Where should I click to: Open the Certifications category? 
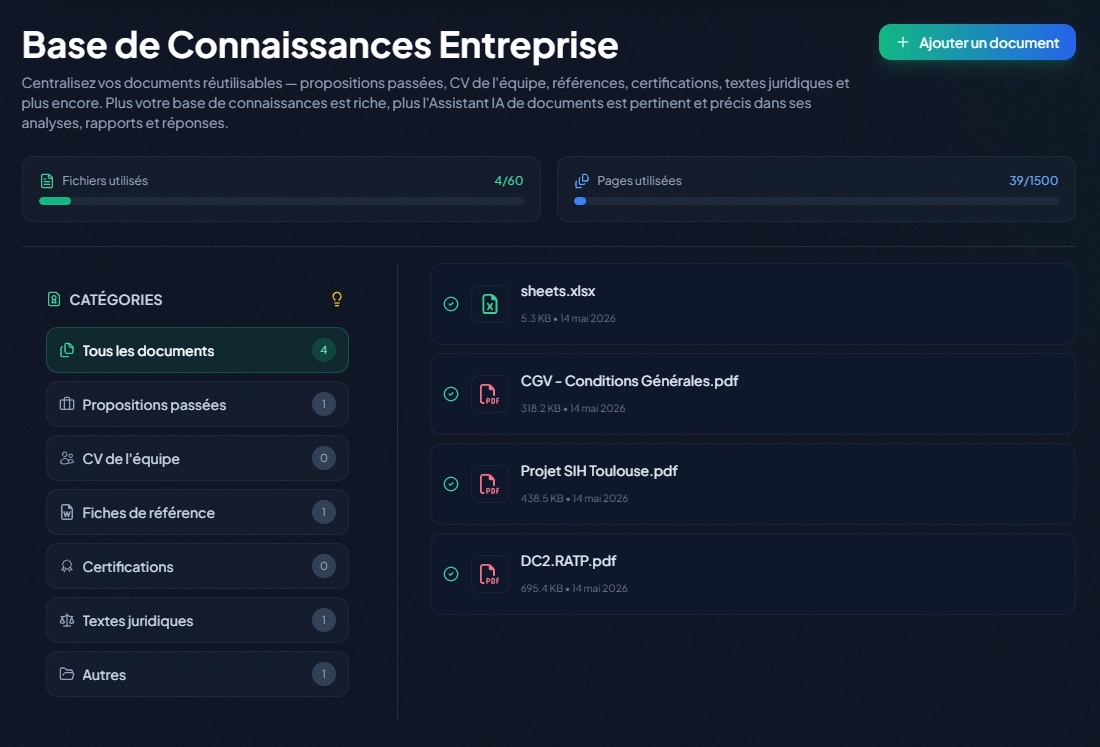point(197,566)
